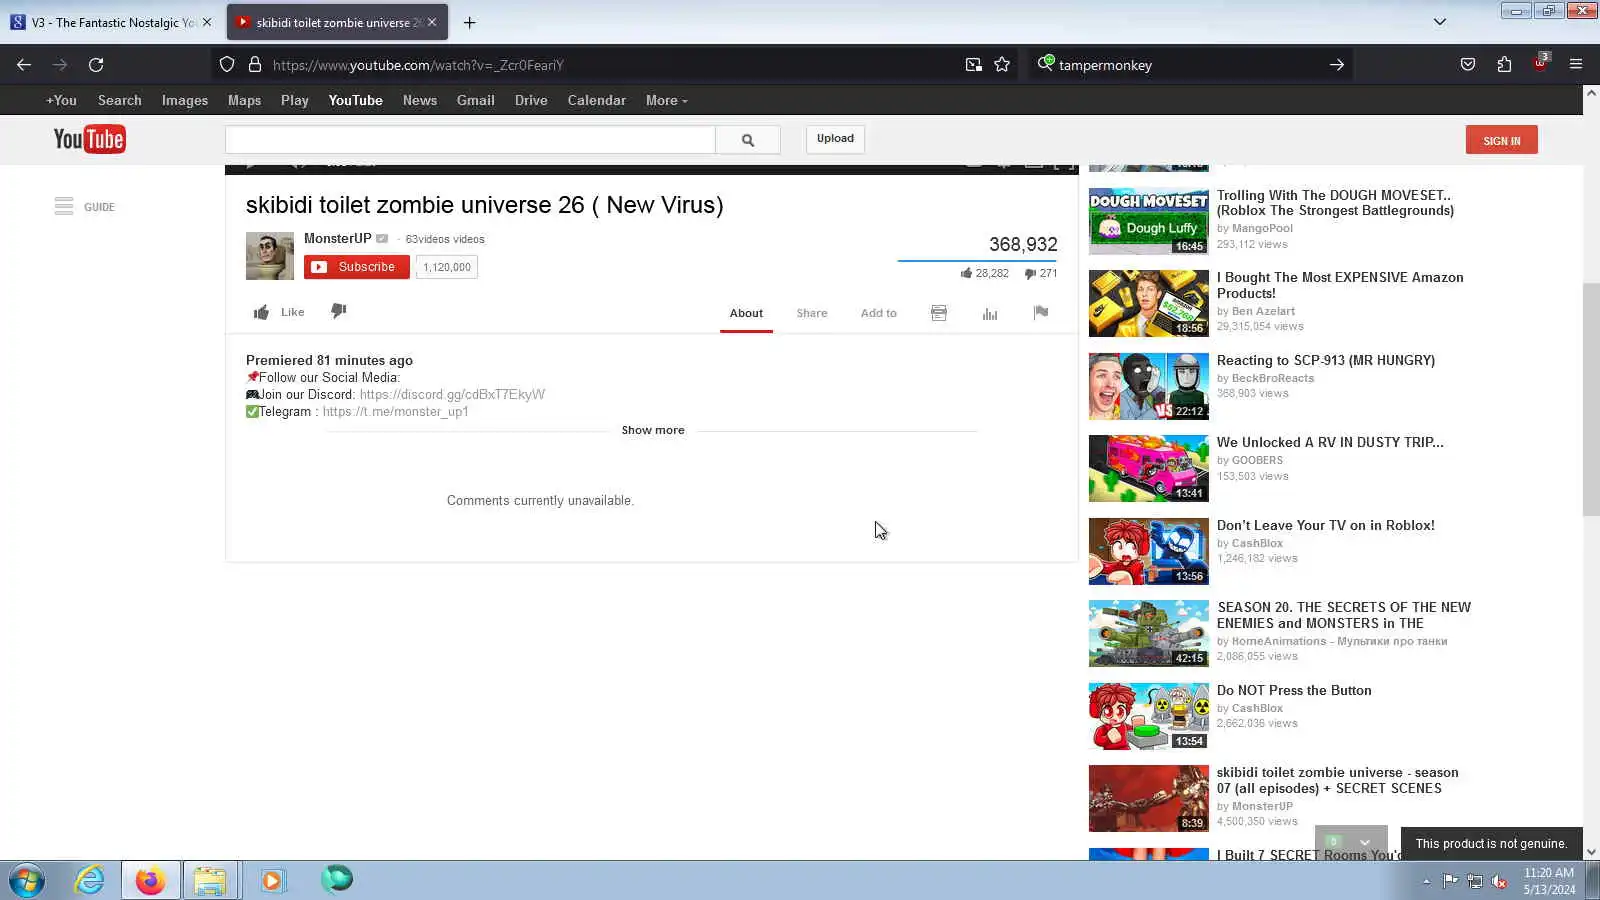Expand description with Show more
The image size is (1600, 900).
coord(653,430)
